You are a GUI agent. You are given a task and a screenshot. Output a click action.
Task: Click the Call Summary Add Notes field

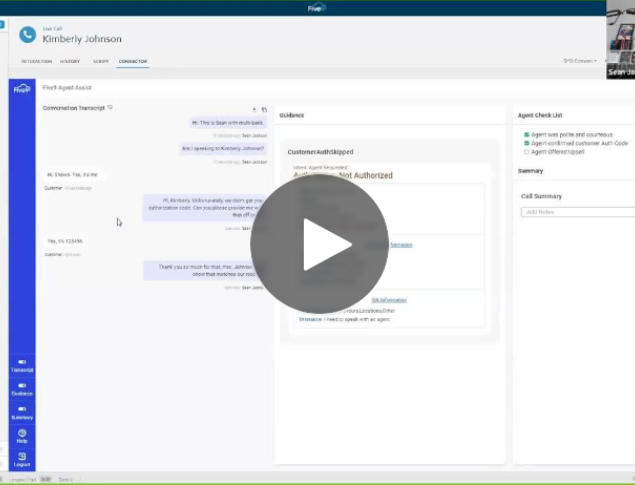coord(578,212)
